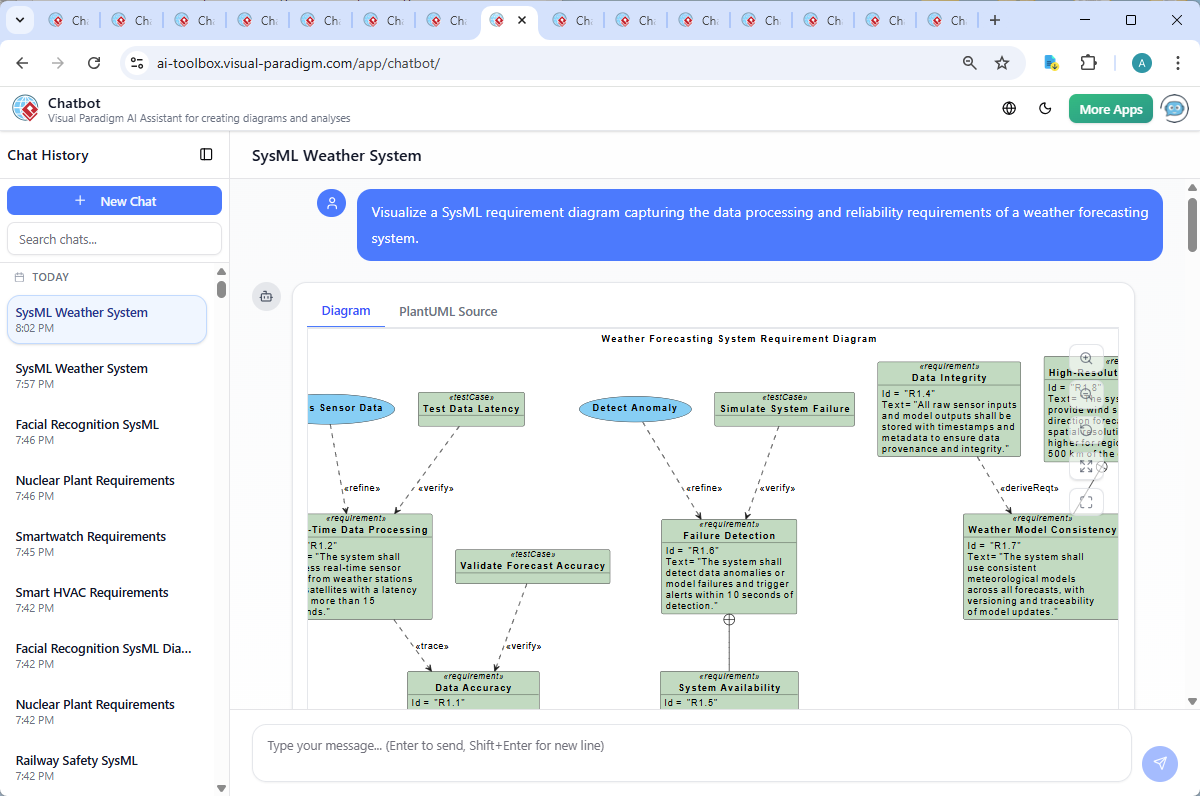Click the Search chats input field

114,239
